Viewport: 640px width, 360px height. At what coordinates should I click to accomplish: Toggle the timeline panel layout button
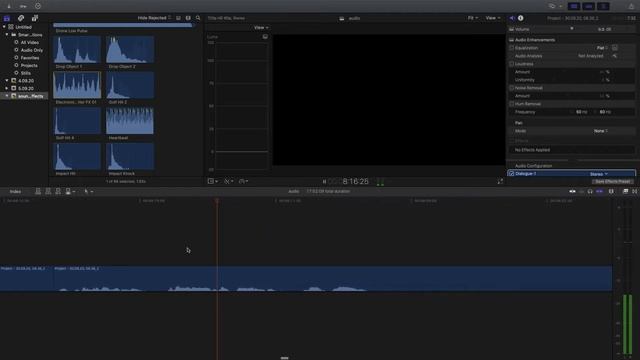click(x=589, y=6)
